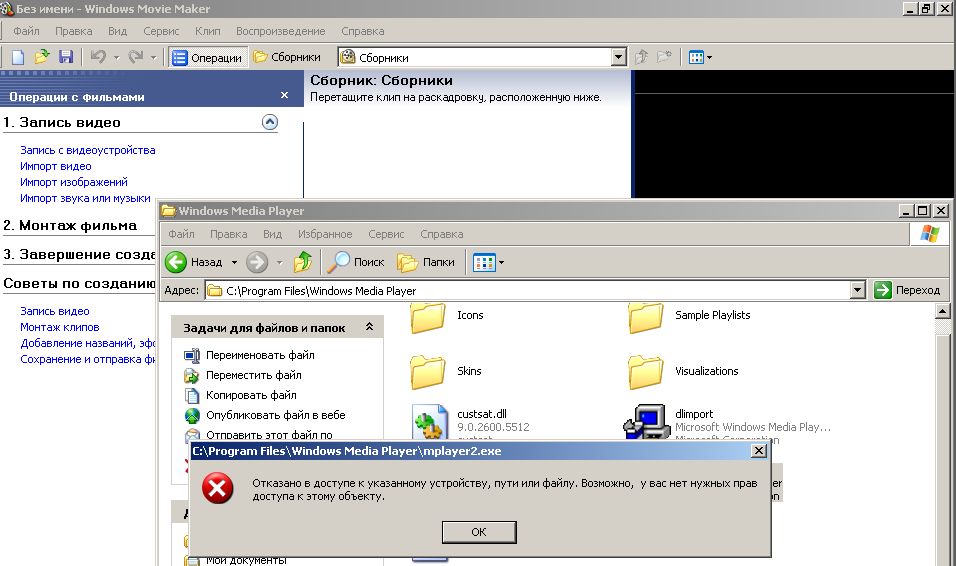Open Back history dropdown arrow

234,262
